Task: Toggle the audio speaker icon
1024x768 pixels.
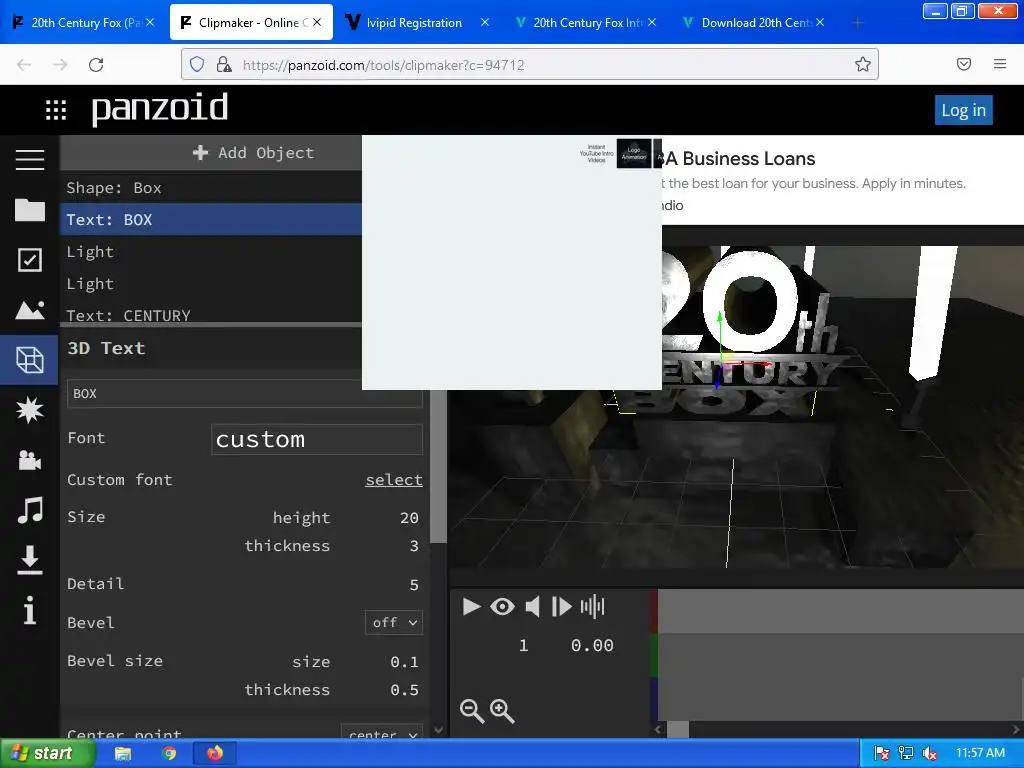Action: (532, 607)
